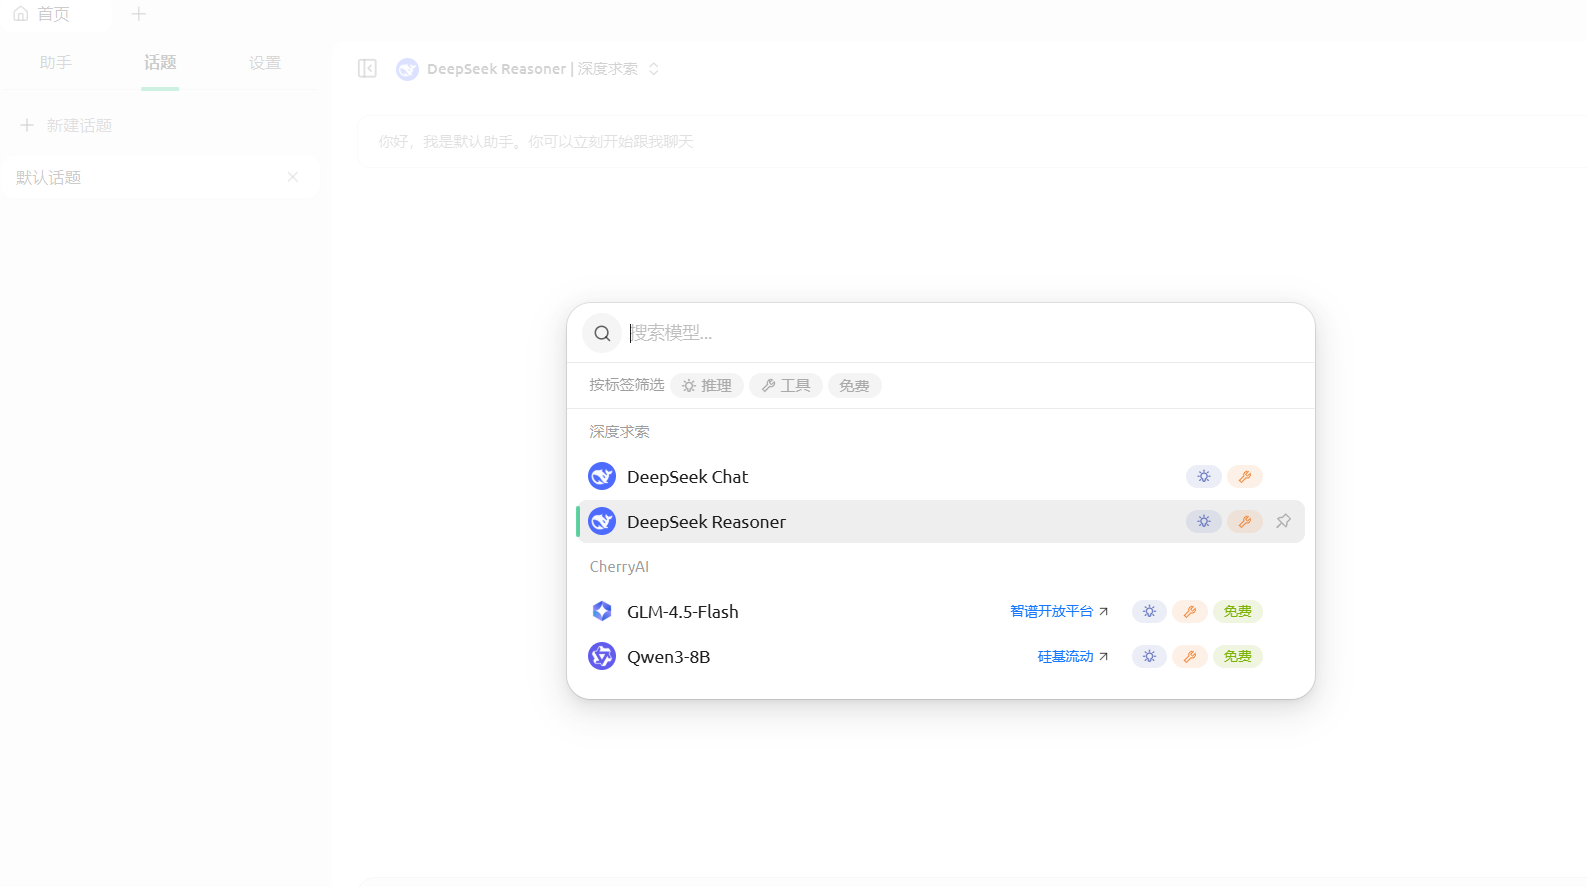This screenshot has height=887, width=1587.
Task: Click the GLM-4.5-Flash model logo
Action: pos(602,611)
